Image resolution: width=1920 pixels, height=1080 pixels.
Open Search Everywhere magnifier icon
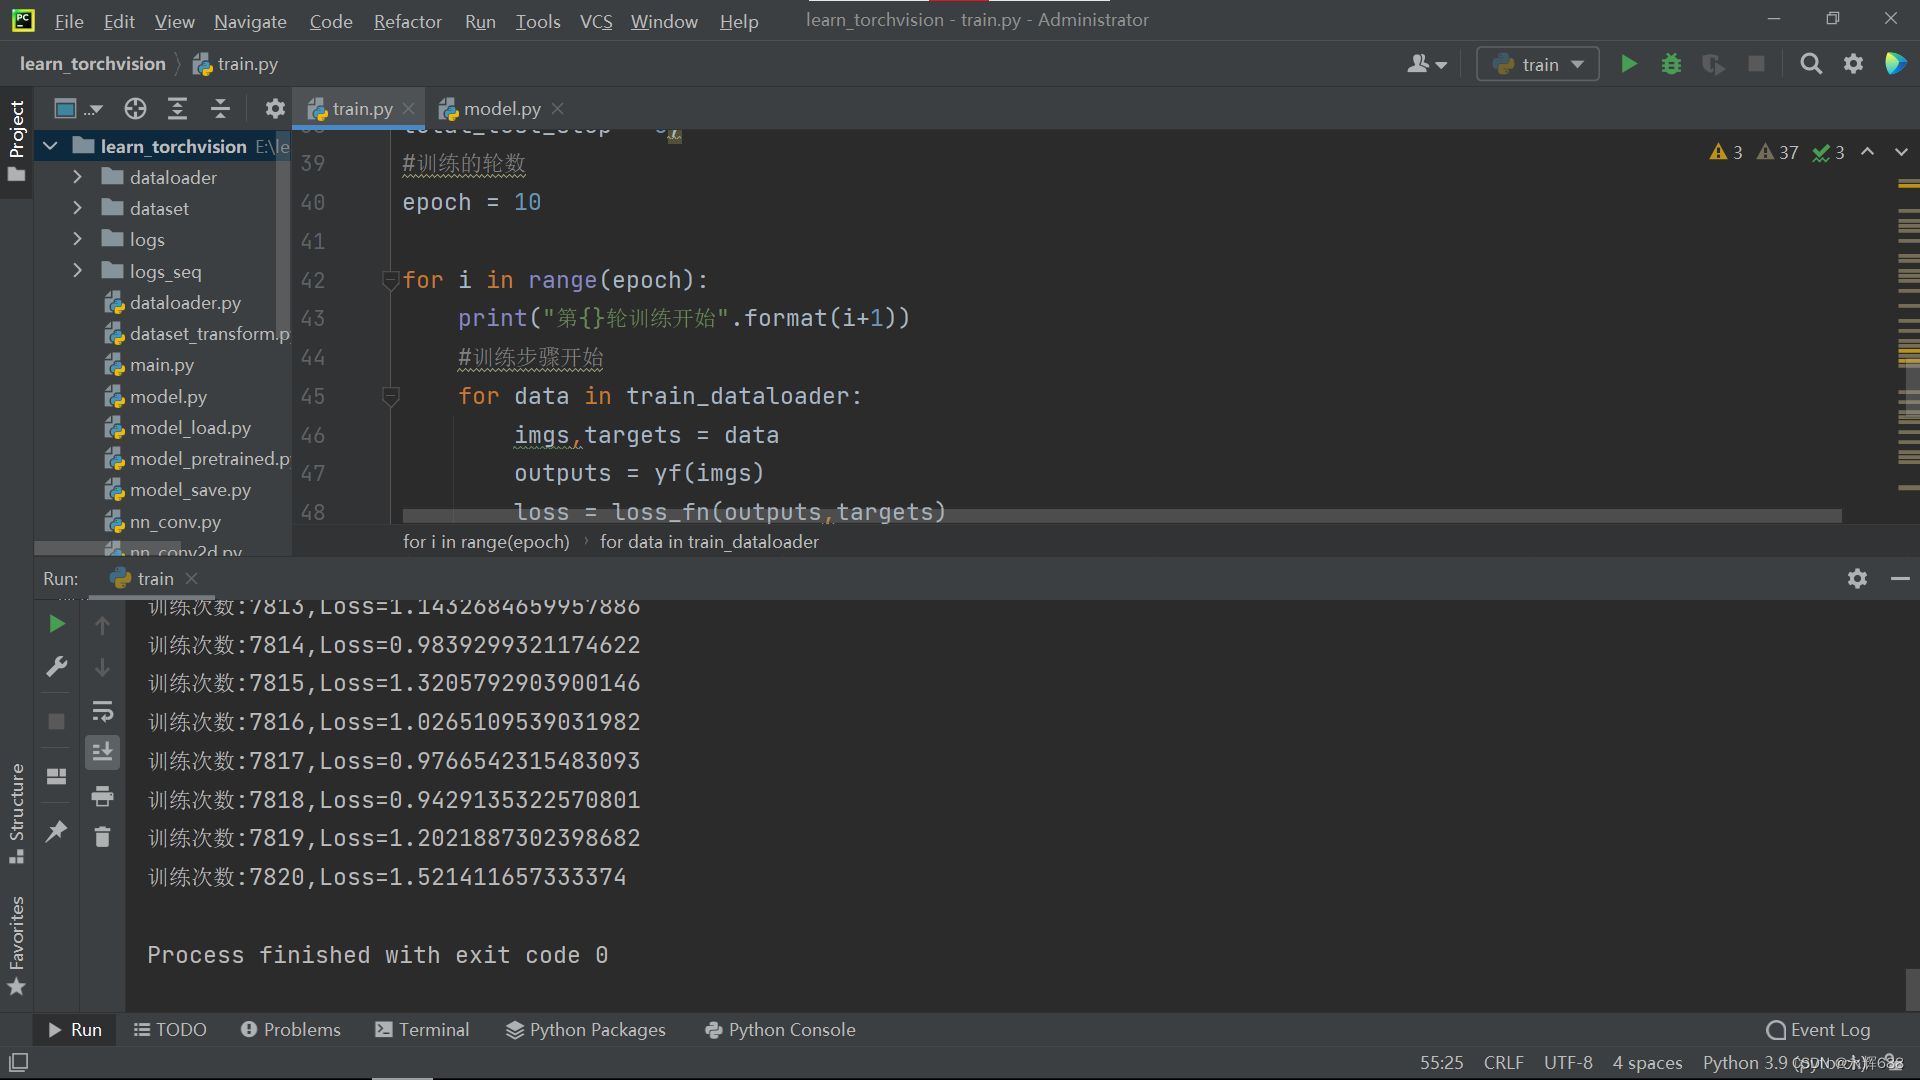[x=1810, y=64]
